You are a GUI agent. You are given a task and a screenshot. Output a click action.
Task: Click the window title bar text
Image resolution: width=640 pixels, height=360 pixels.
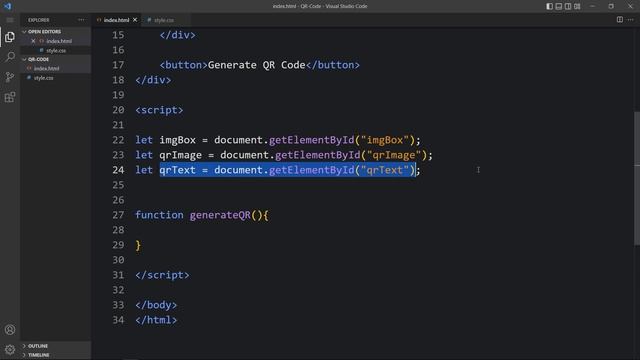(320, 6)
